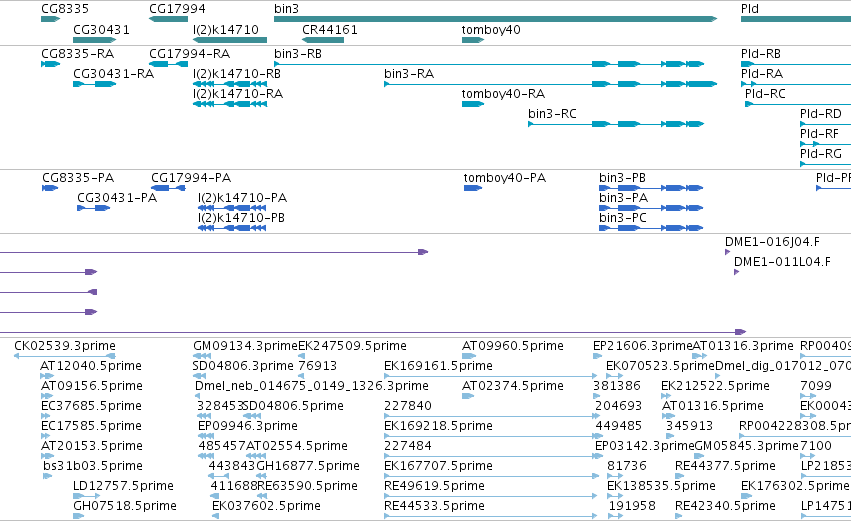Select EST AT20153.5prime
This screenshot has width=851, height=521.
click(91, 446)
